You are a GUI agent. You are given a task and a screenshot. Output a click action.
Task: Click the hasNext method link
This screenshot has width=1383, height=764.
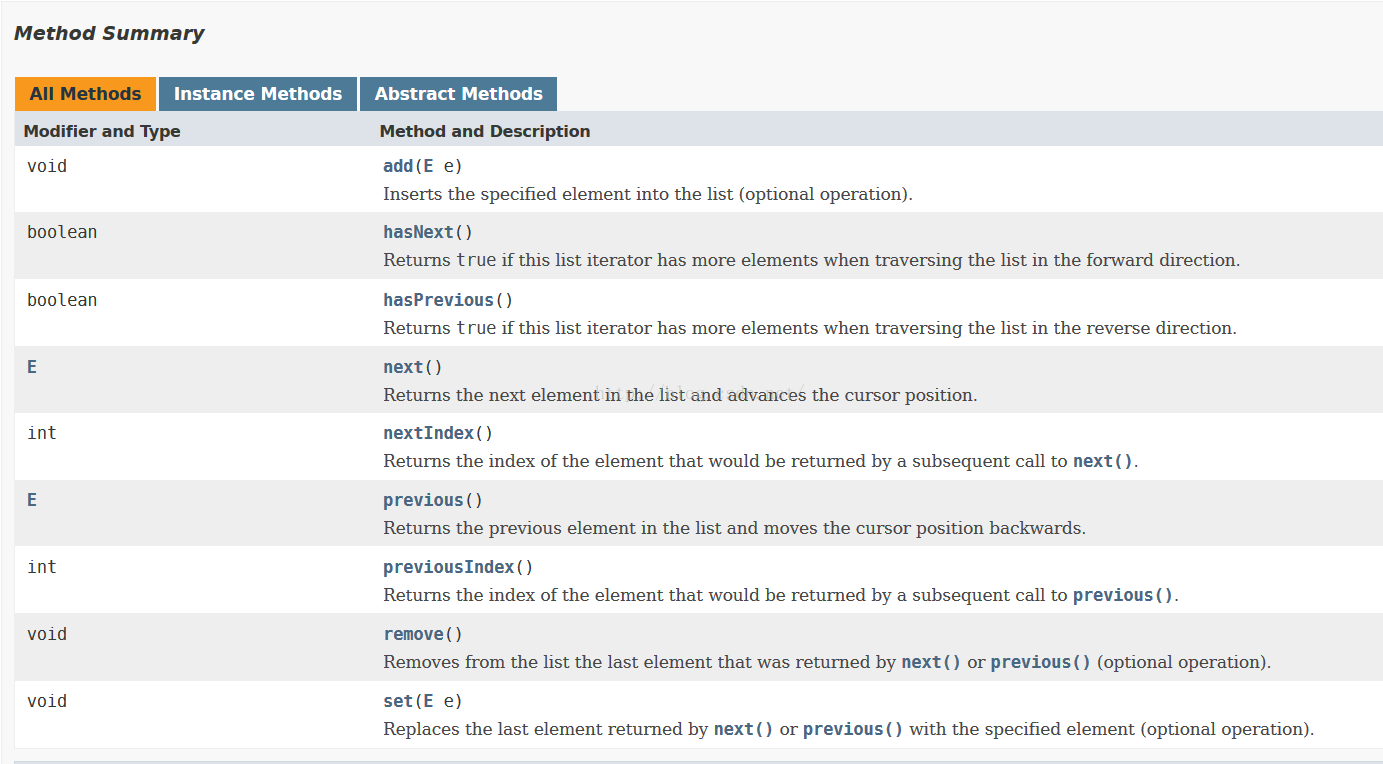tap(418, 232)
